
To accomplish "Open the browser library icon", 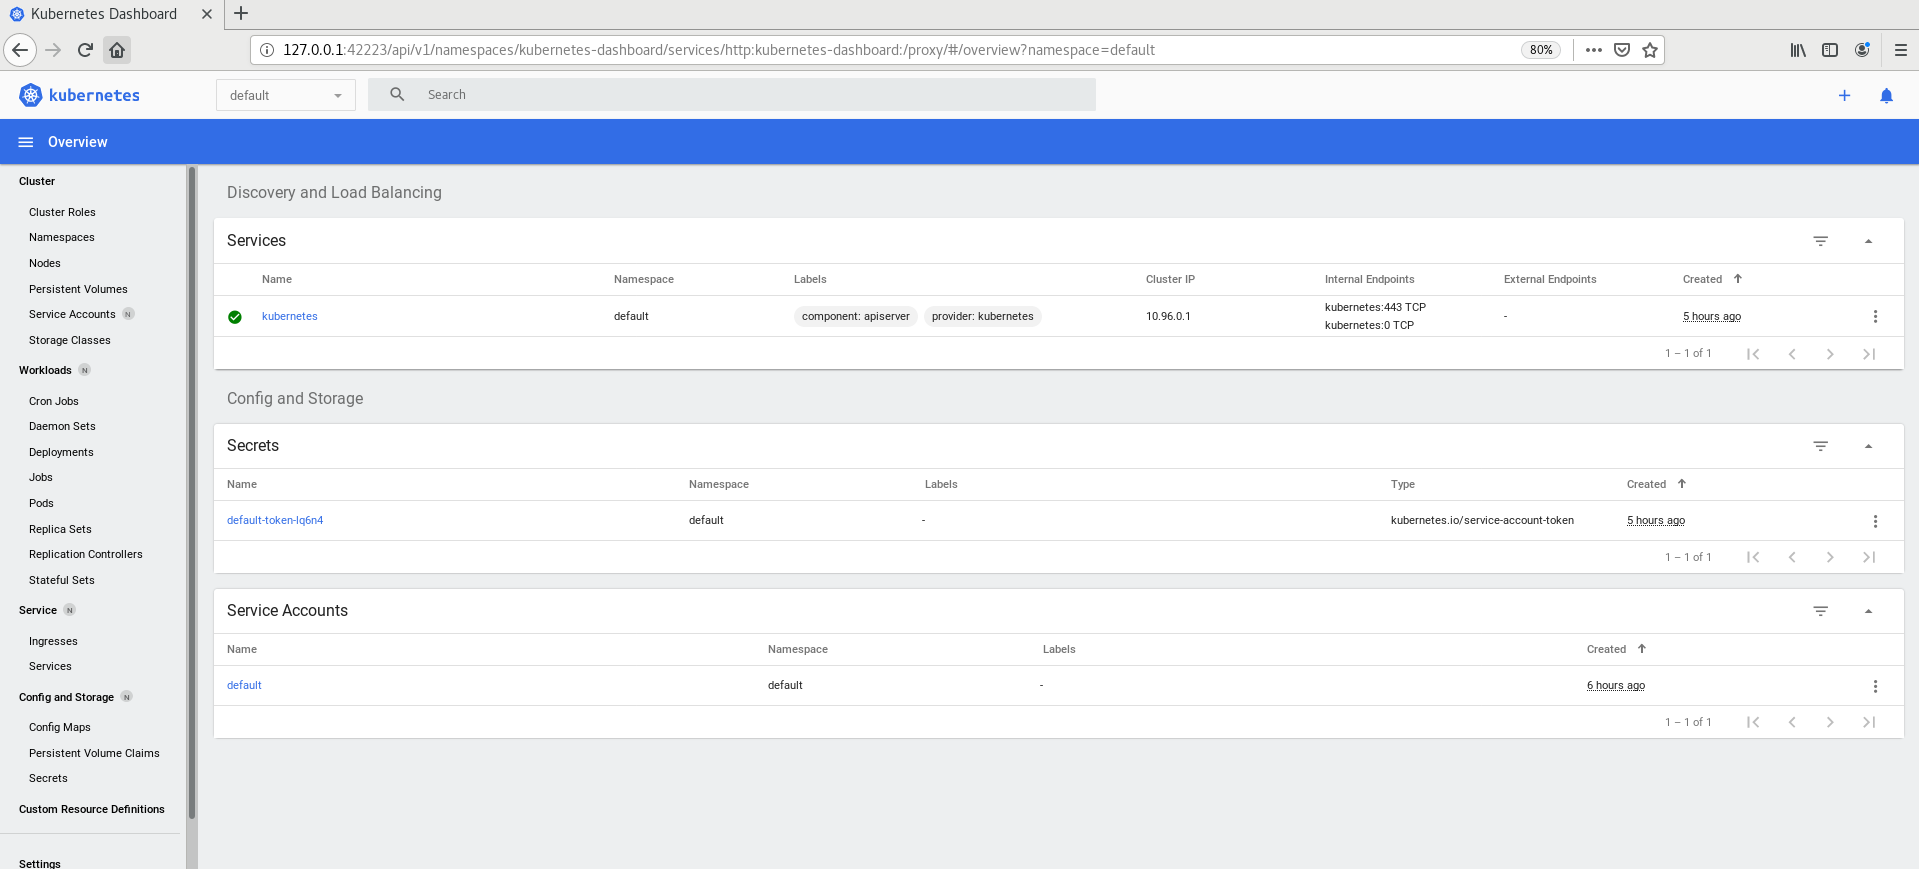I will click(1798, 50).
